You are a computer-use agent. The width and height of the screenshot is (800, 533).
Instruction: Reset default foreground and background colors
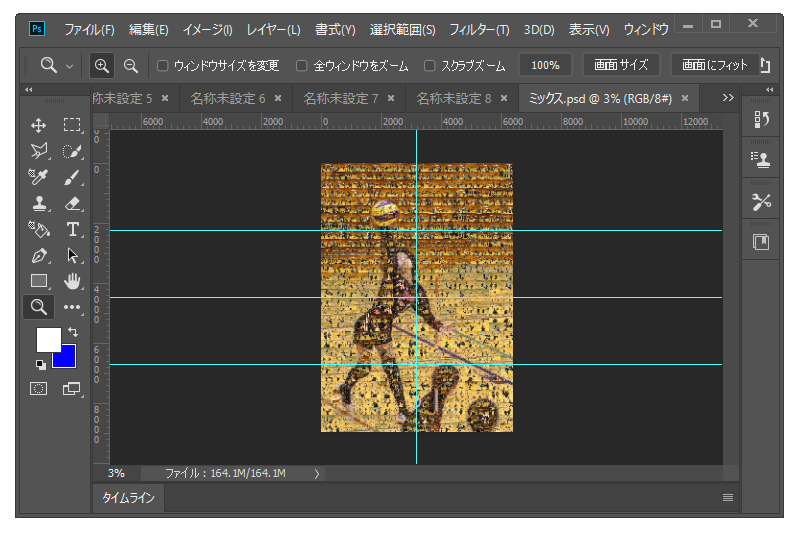(40, 364)
